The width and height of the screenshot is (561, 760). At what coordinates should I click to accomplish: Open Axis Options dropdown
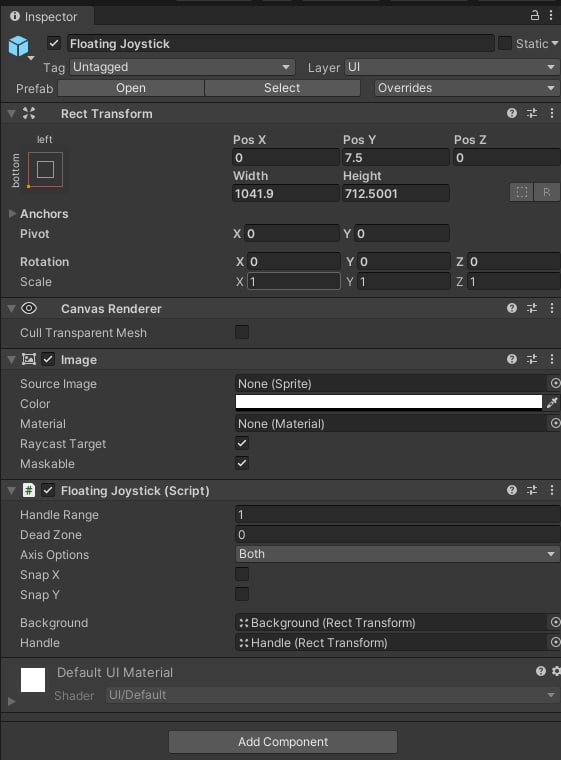coord(397,554)
